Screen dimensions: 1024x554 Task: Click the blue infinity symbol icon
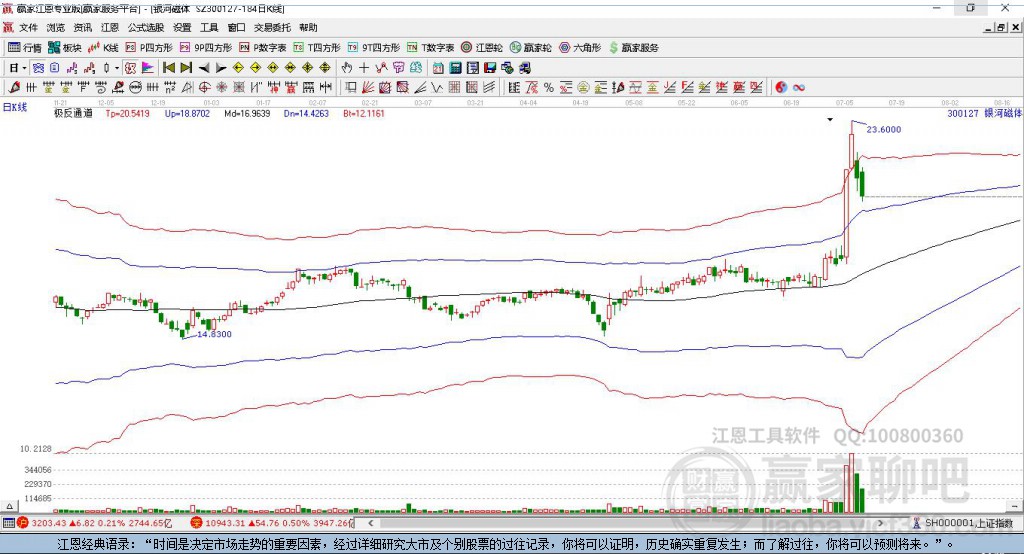(x=799, y=88)
